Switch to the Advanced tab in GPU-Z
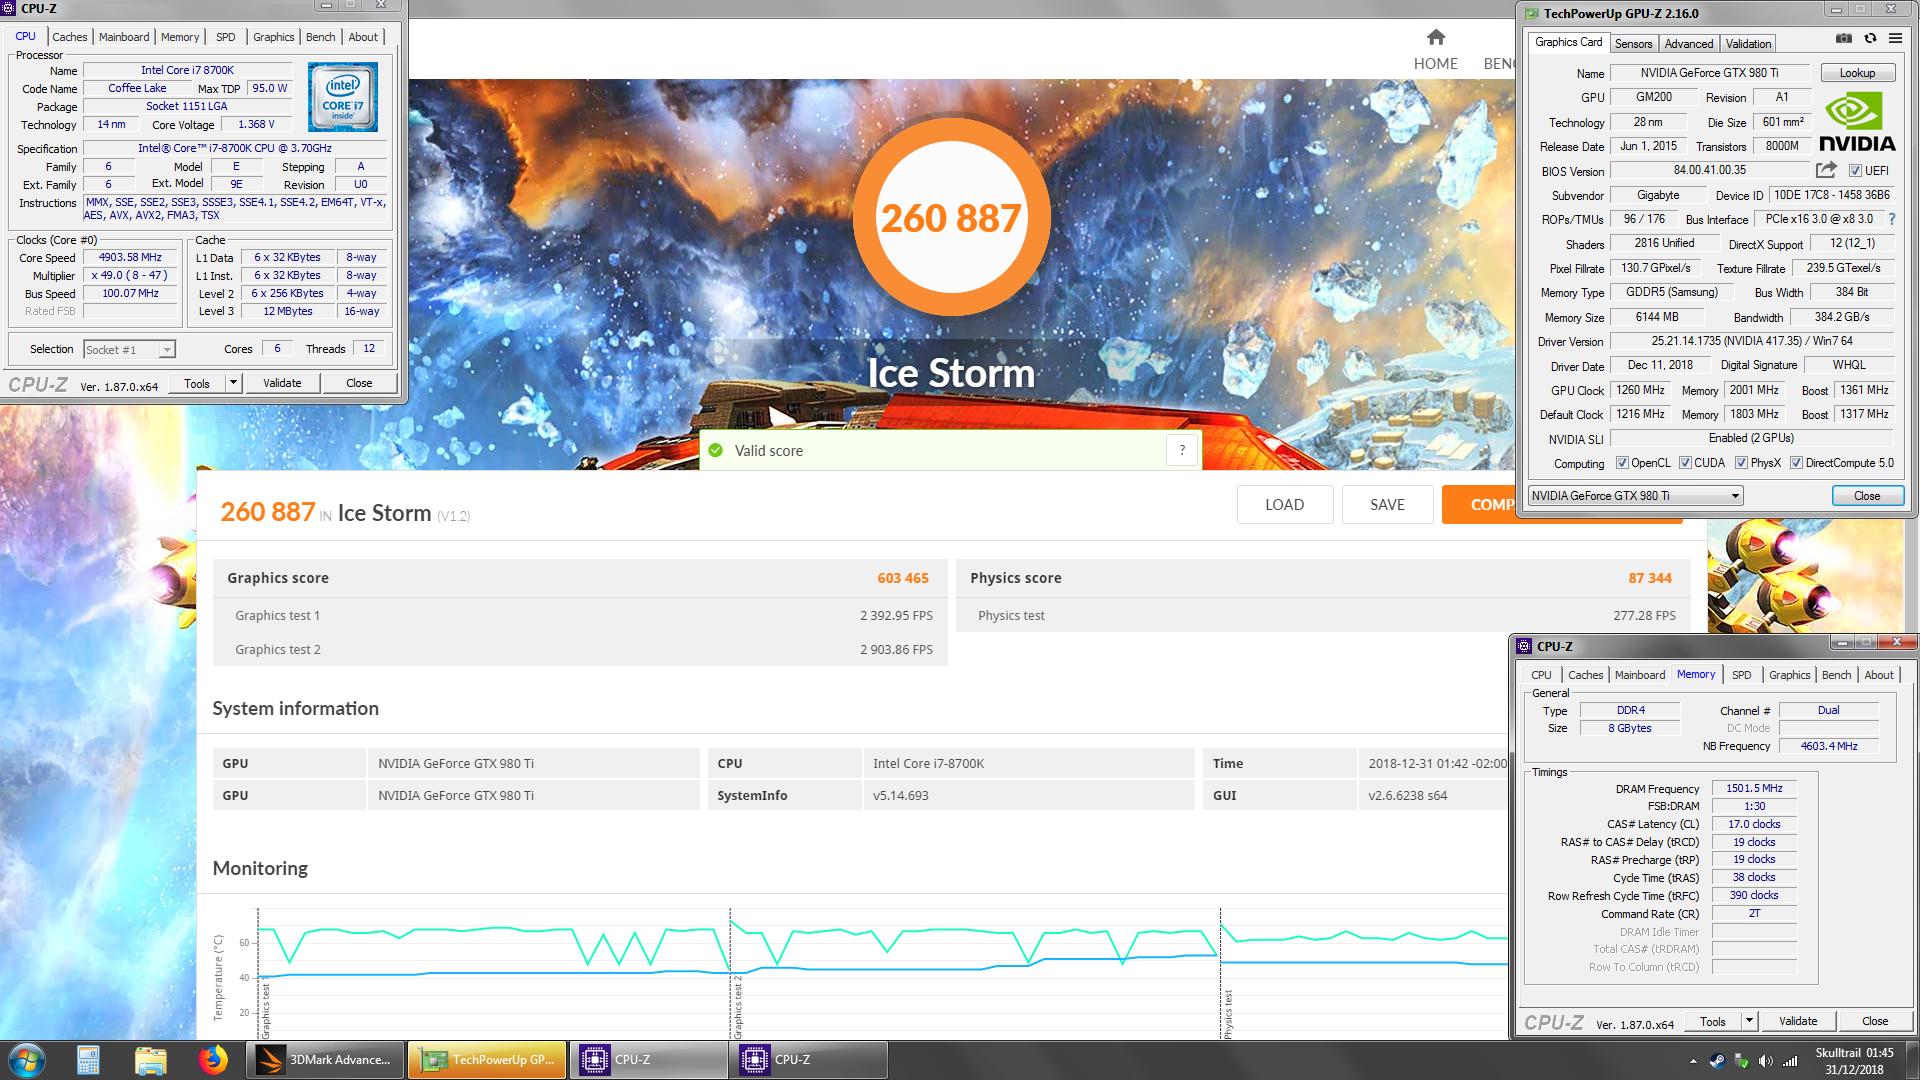Viewport: 1920px width, 1080px height. coord(1689,44)
